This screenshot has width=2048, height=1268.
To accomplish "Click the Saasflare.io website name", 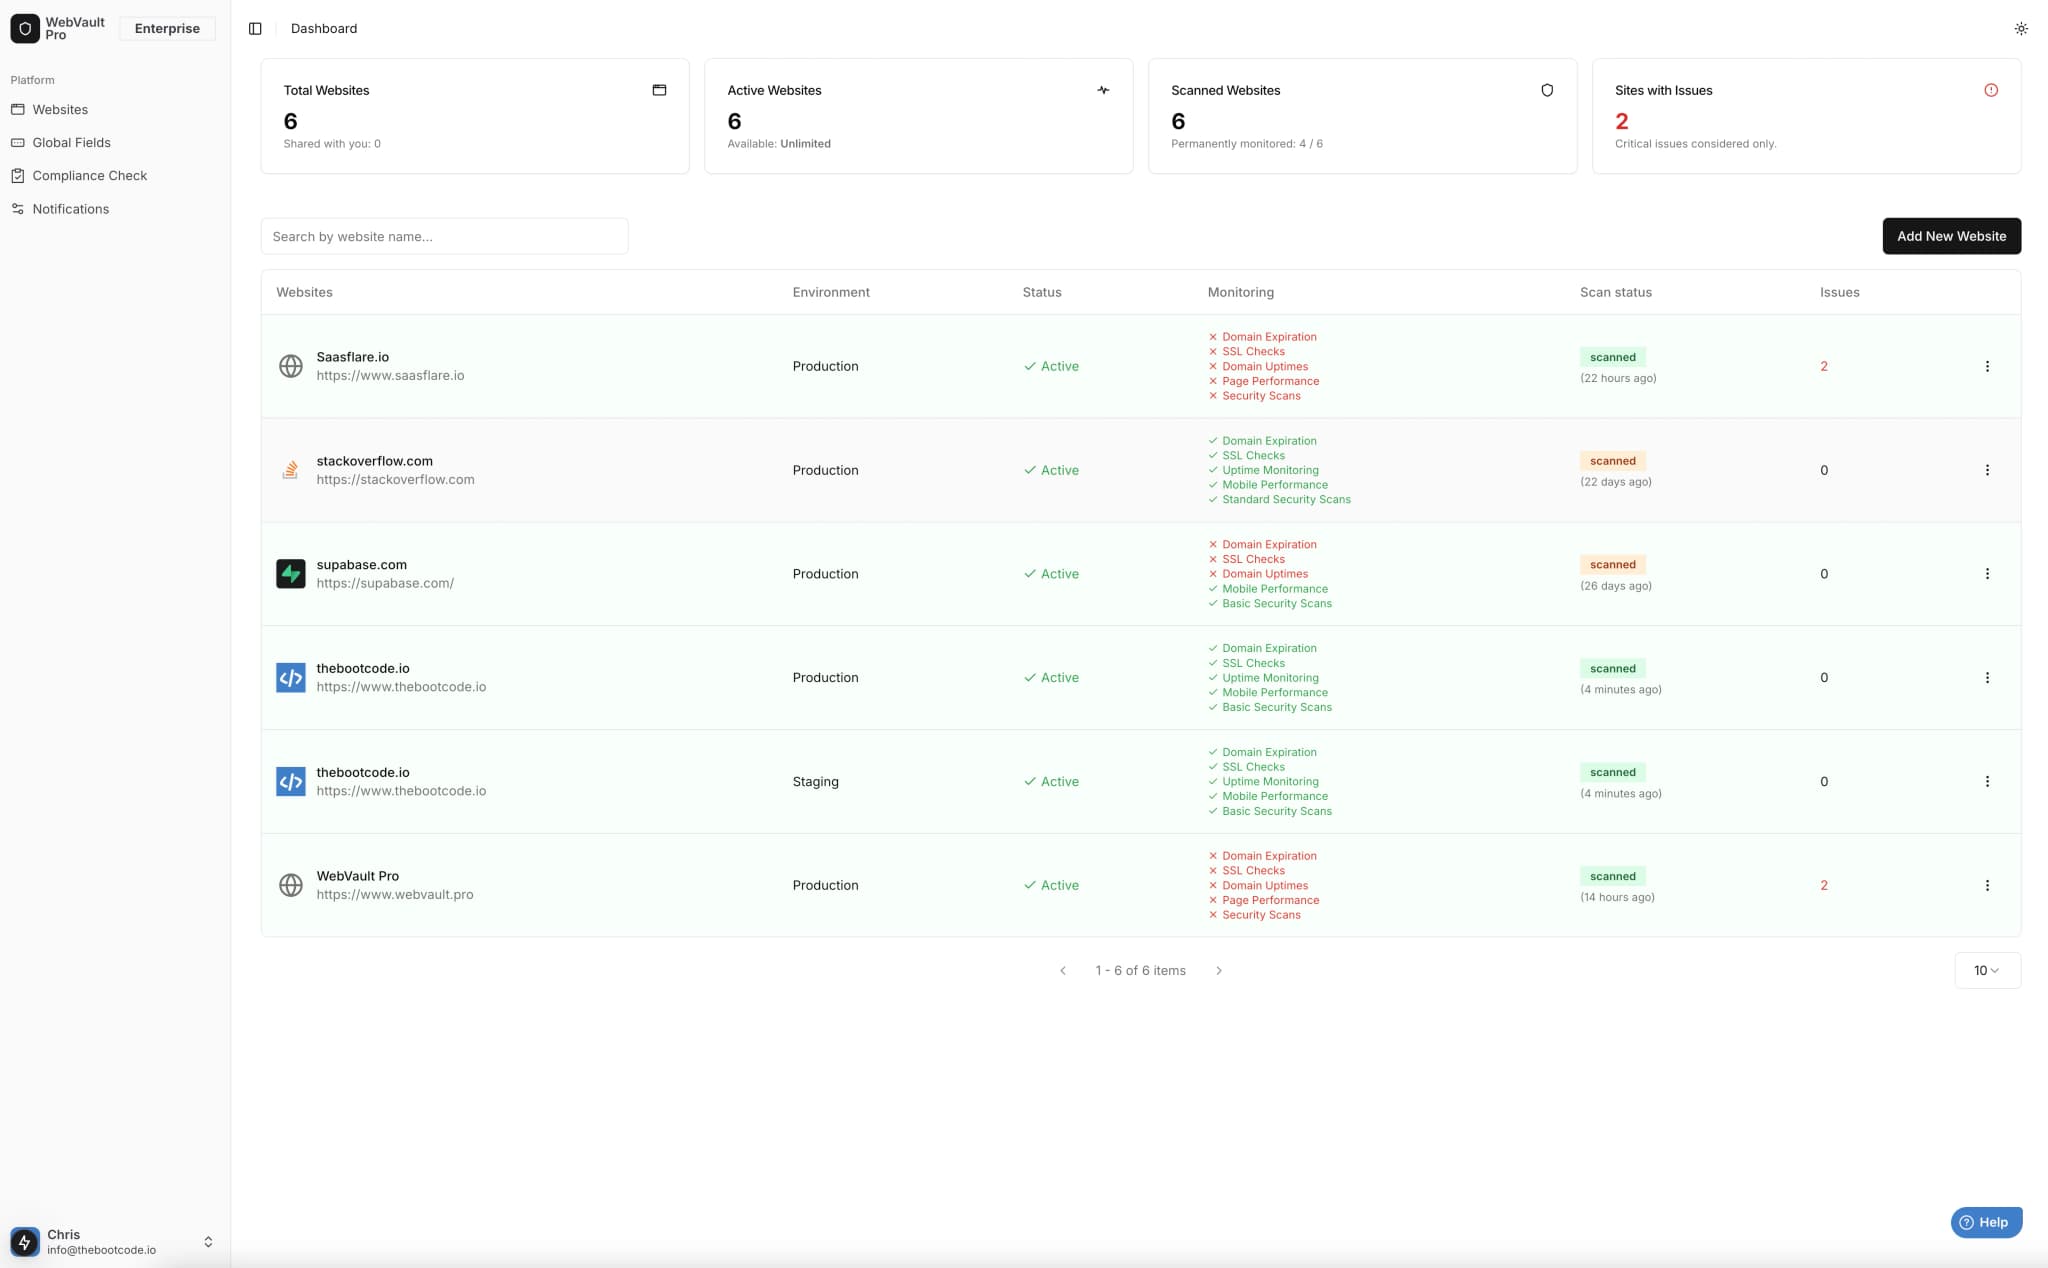I will point(352,357).
